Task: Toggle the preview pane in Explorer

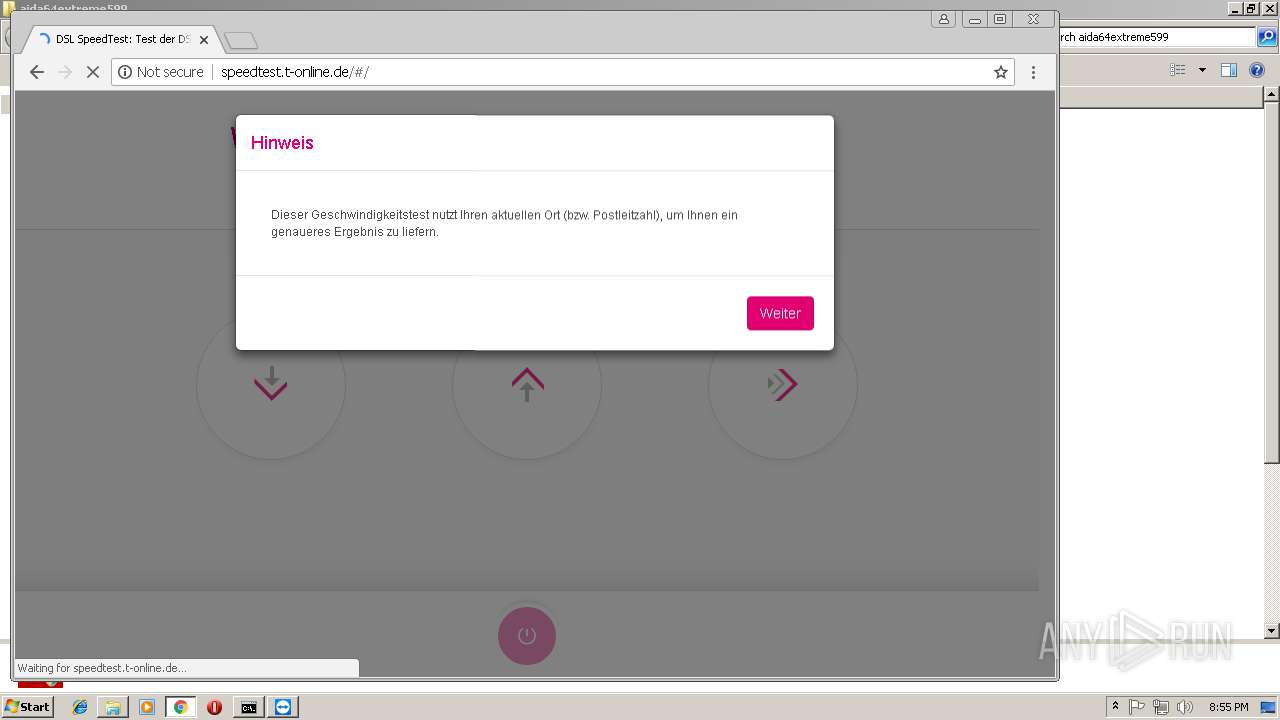Action: [1229, 70]
